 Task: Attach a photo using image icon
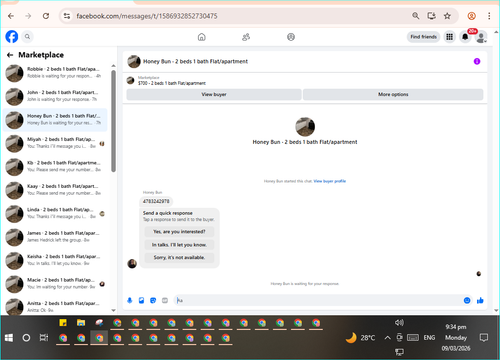141,300
